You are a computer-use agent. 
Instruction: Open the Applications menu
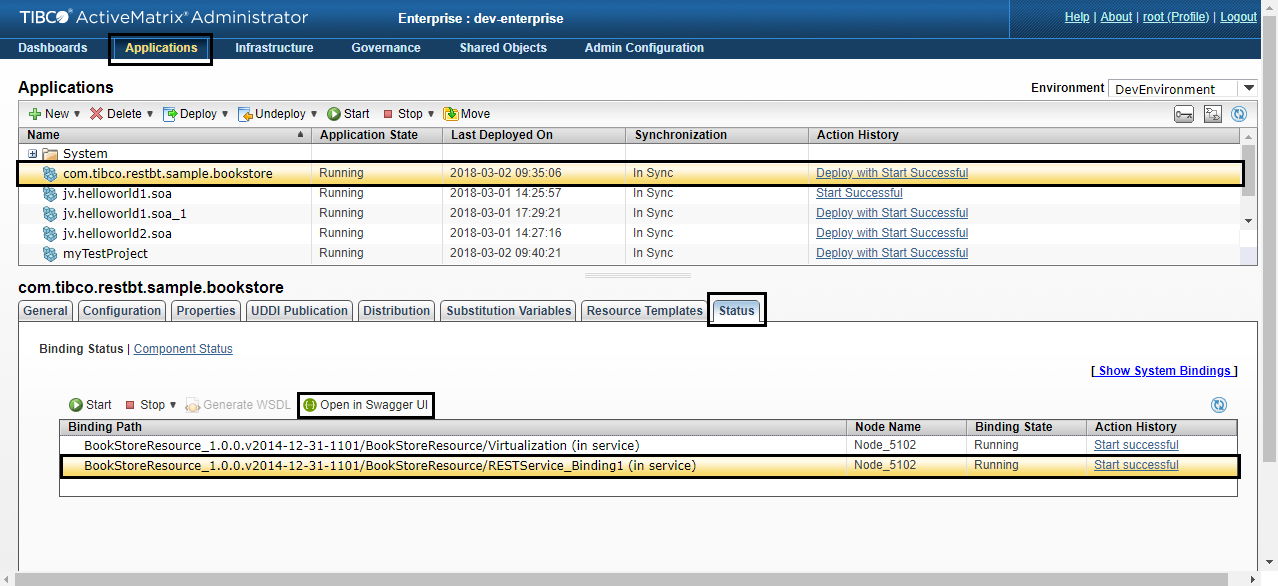[161, 48]
